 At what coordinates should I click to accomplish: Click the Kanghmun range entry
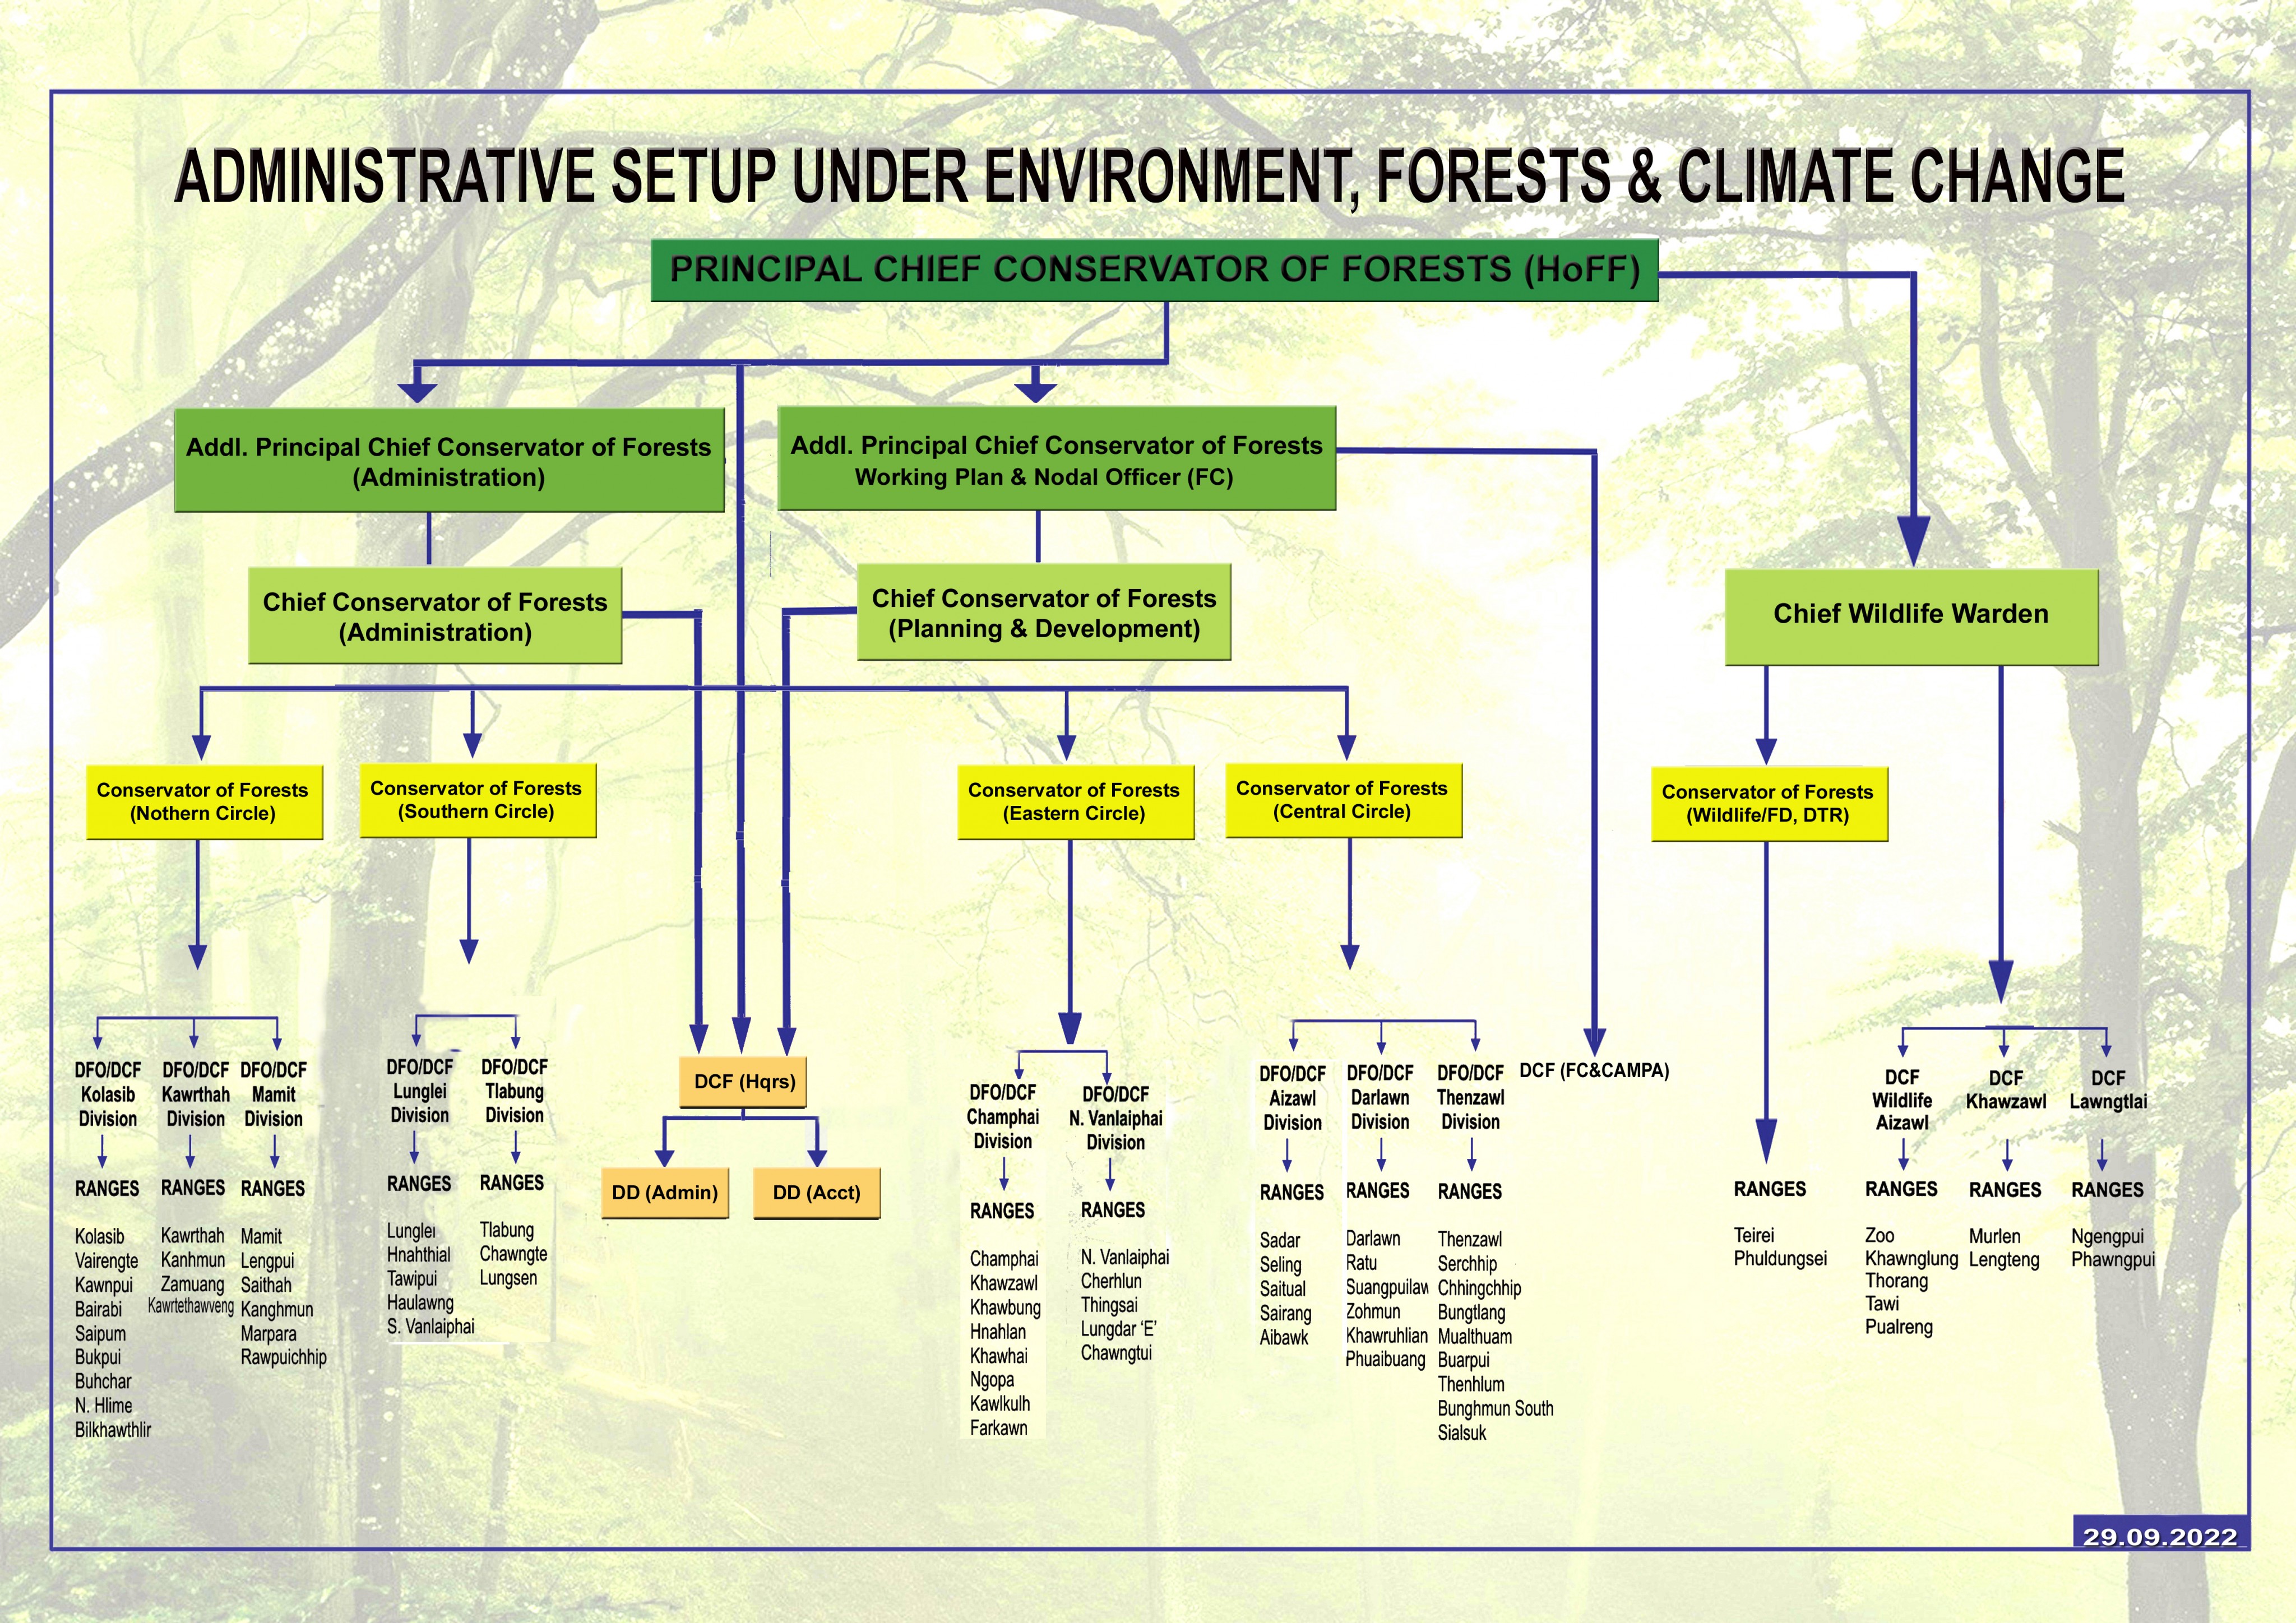coord(277,1310)
